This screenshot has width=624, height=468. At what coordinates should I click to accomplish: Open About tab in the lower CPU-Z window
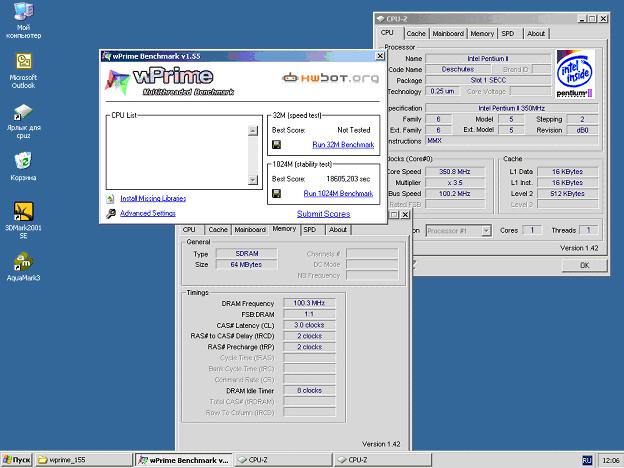point(338,230)
